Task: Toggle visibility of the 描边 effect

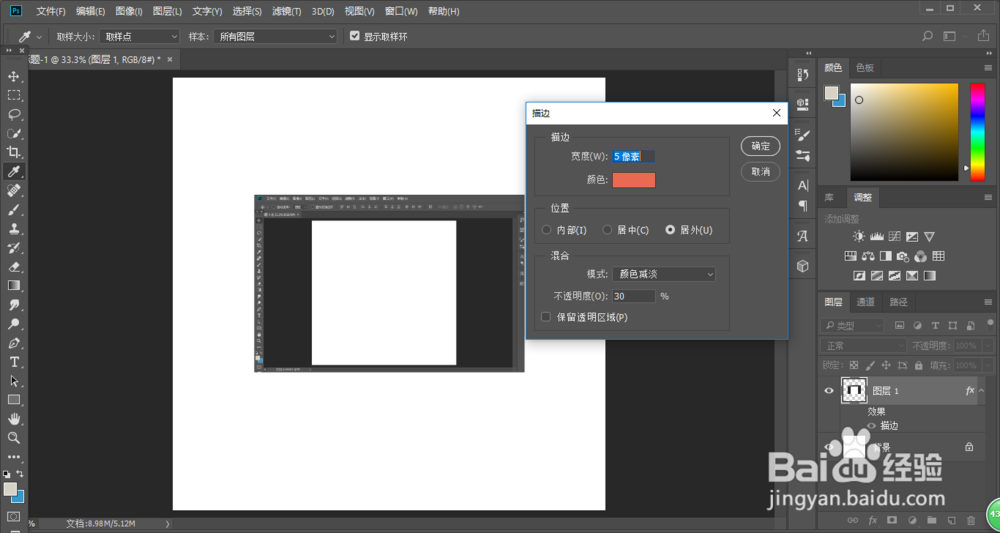Action: coord(872,425)
